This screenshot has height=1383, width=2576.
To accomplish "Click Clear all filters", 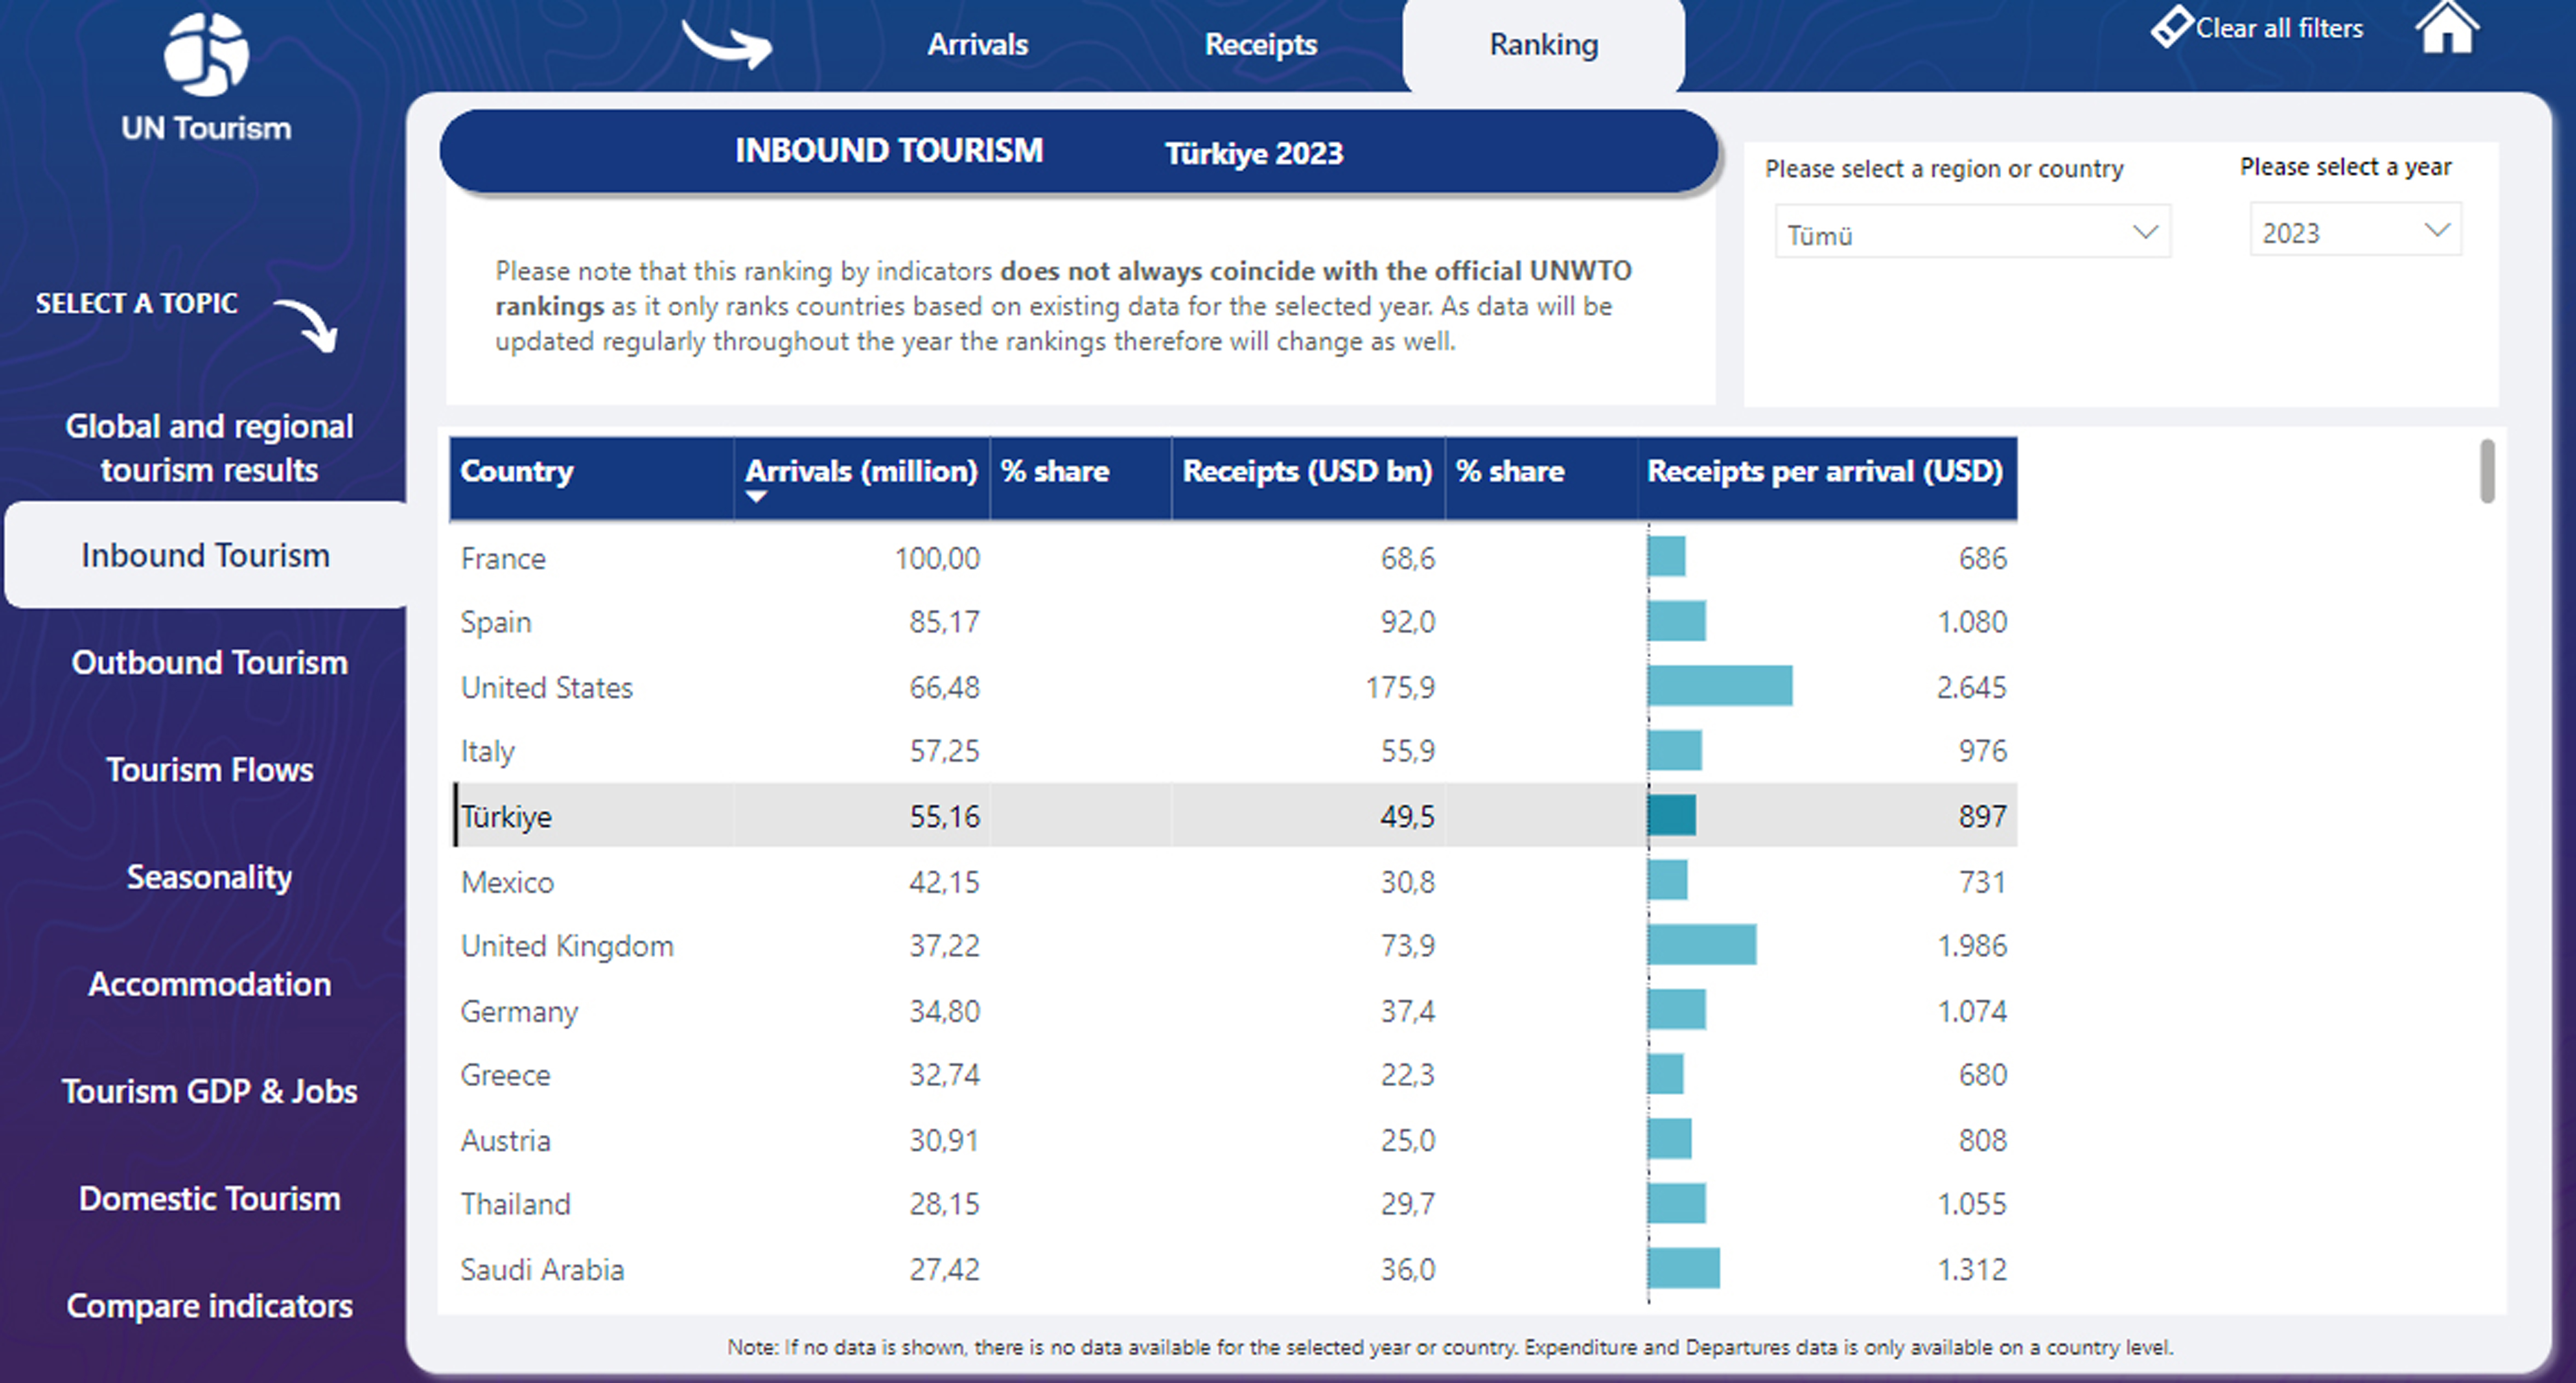I will click(x=2279, y=28).
